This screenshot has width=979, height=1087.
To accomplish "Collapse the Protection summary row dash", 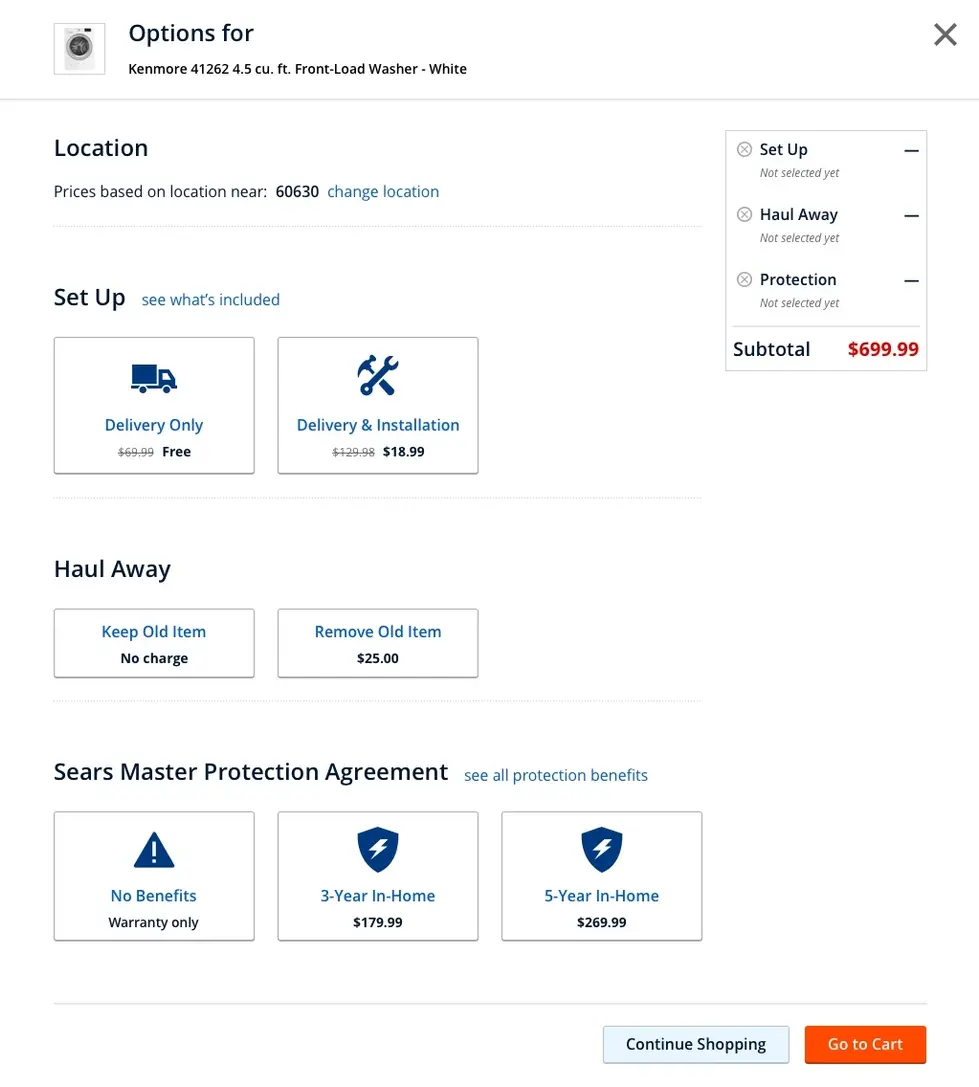I will point(912,281).
